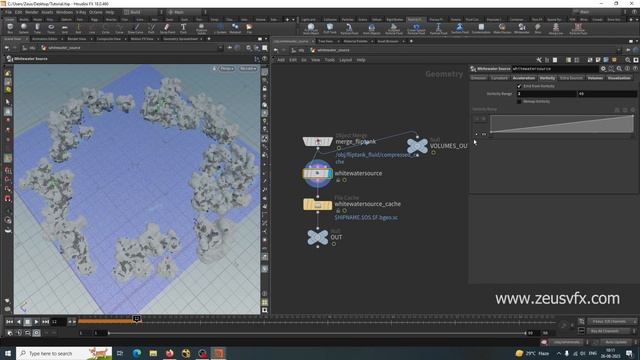Open the network editor Layout menu
The width and height of the screenshot is (640, 360).
point(345,60)
